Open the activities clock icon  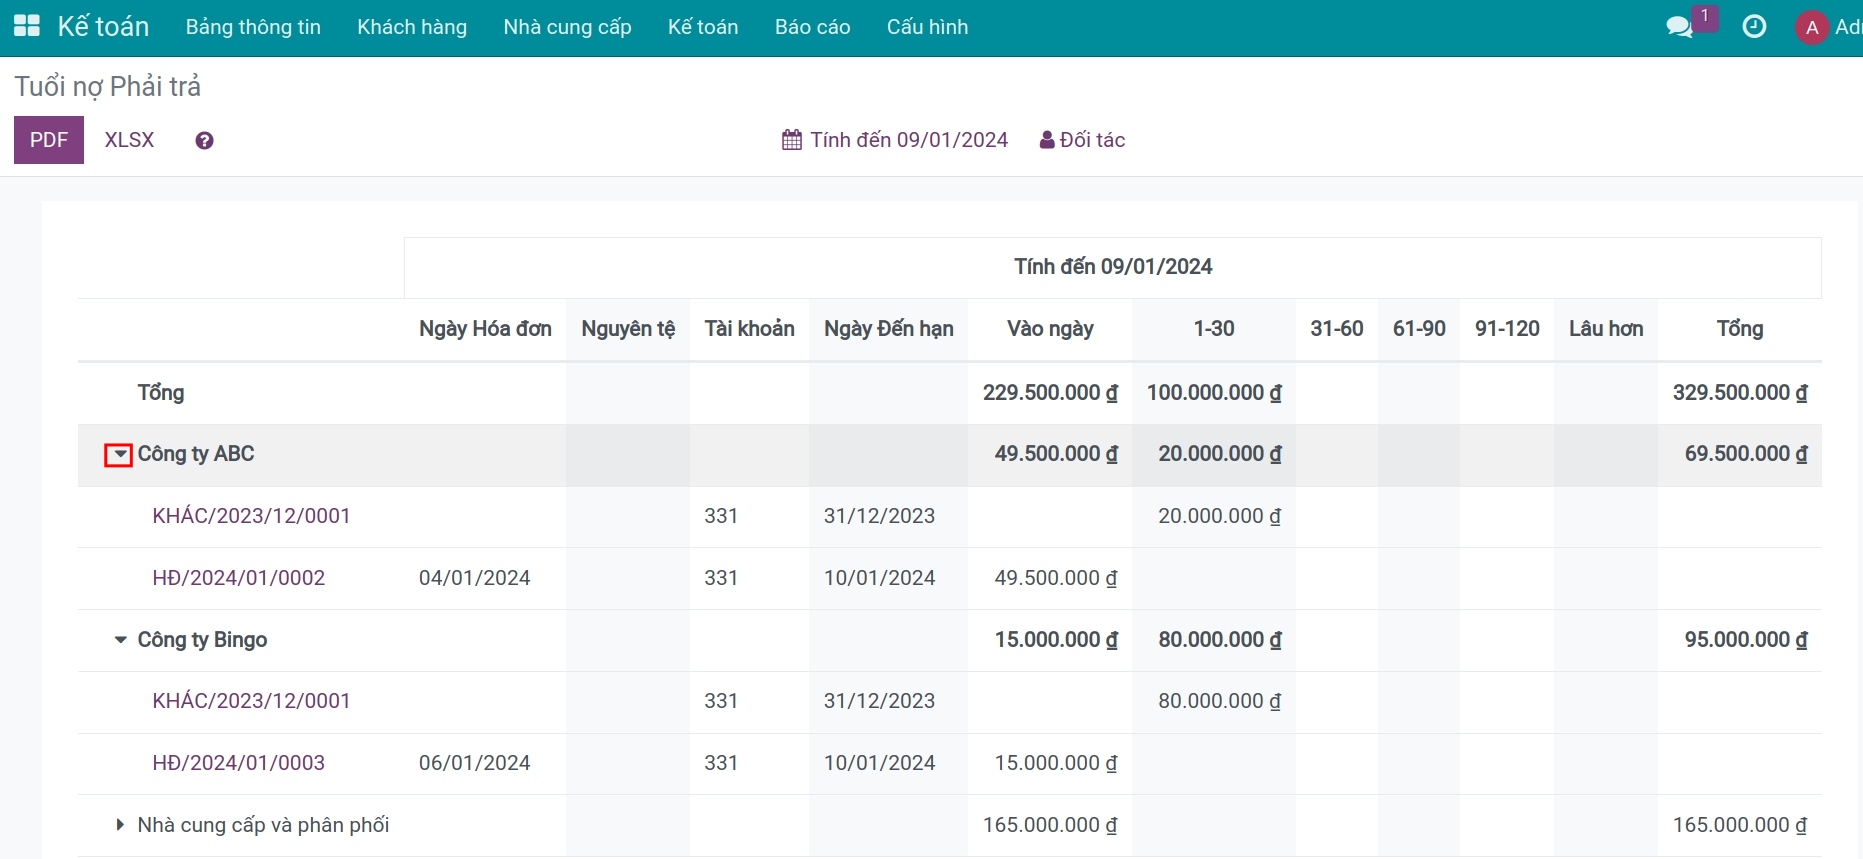coord(1754,27)
